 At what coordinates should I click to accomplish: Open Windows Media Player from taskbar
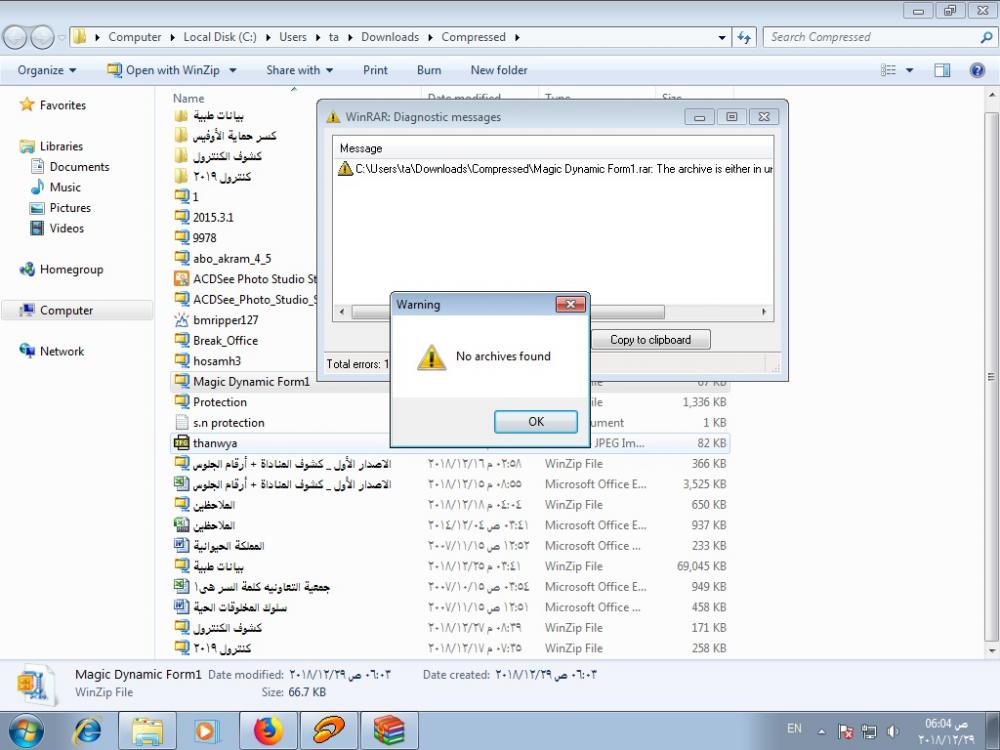(205, 731)
